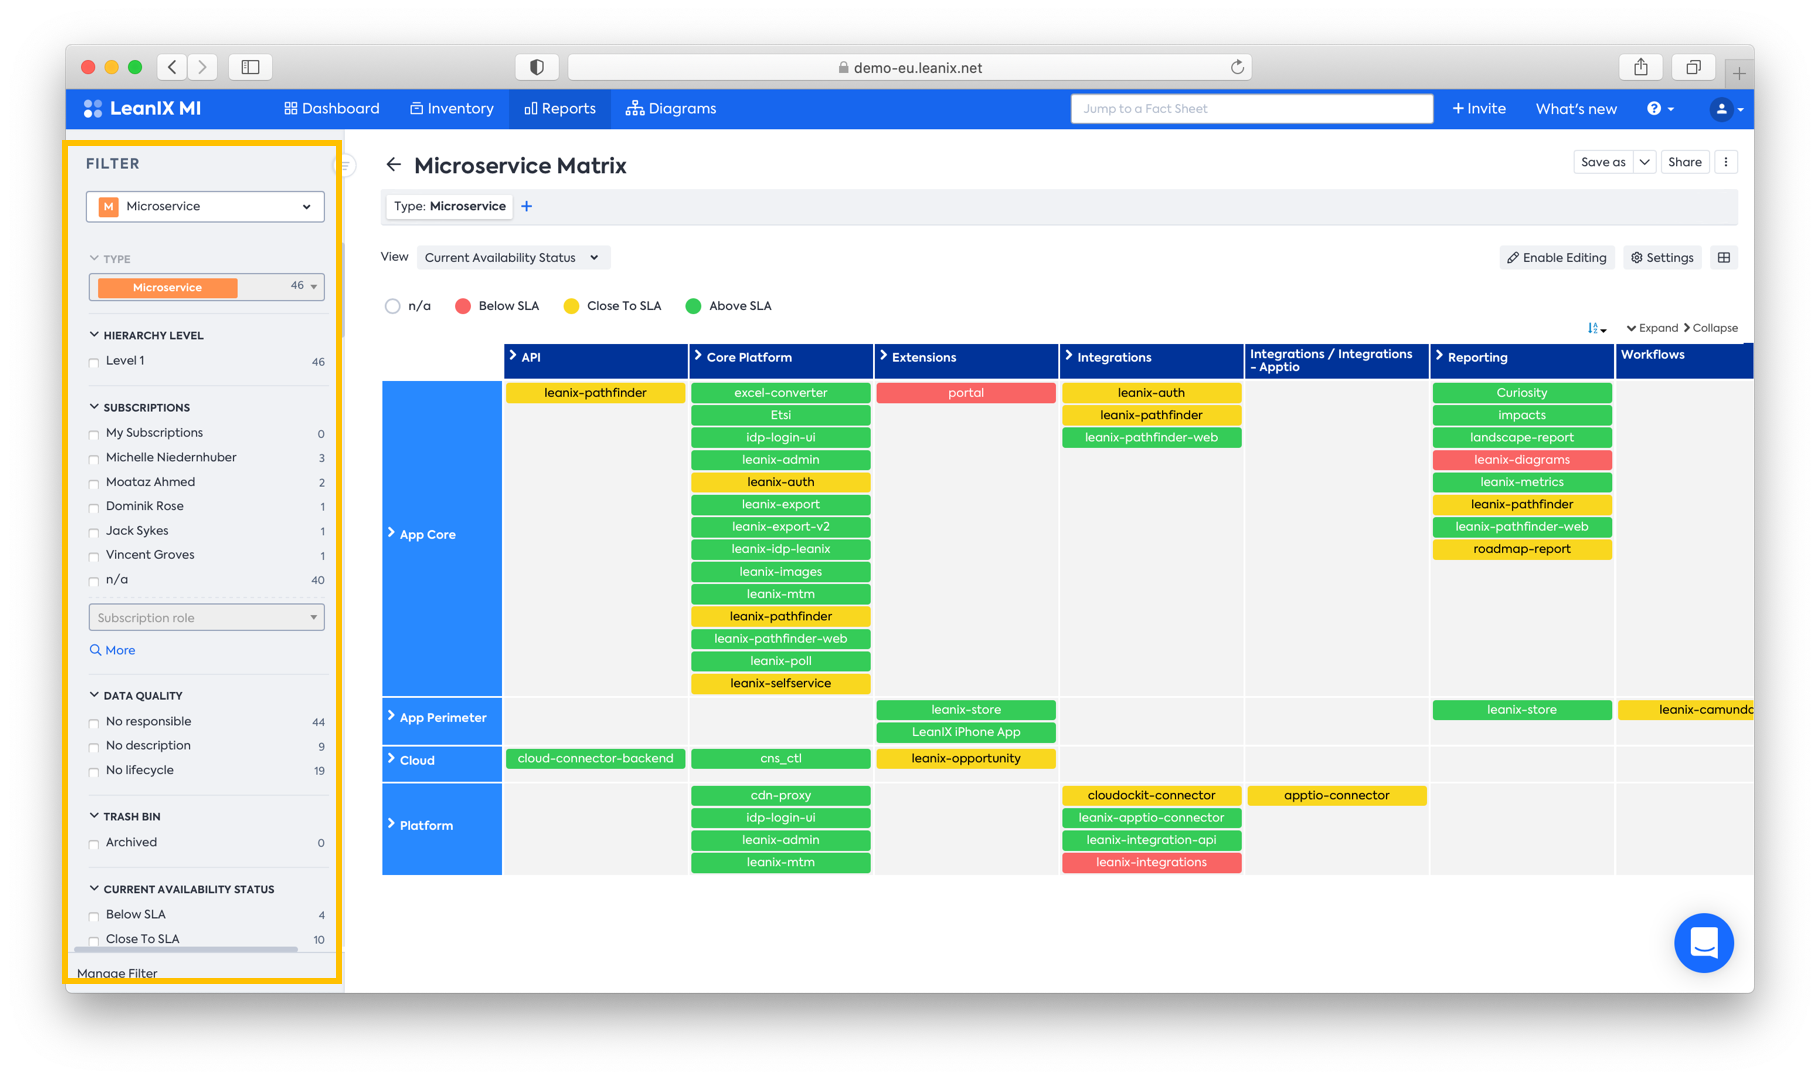
Task: Go back with the arrow beside Microservice Matrix
Action: [393, 165]
